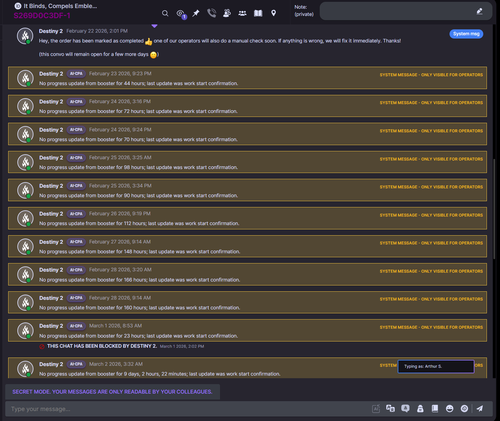Click the clock icon beside chat title
The height and width of the screenshot is (421, 500).
pyautogui.click(x=18, y=6)
